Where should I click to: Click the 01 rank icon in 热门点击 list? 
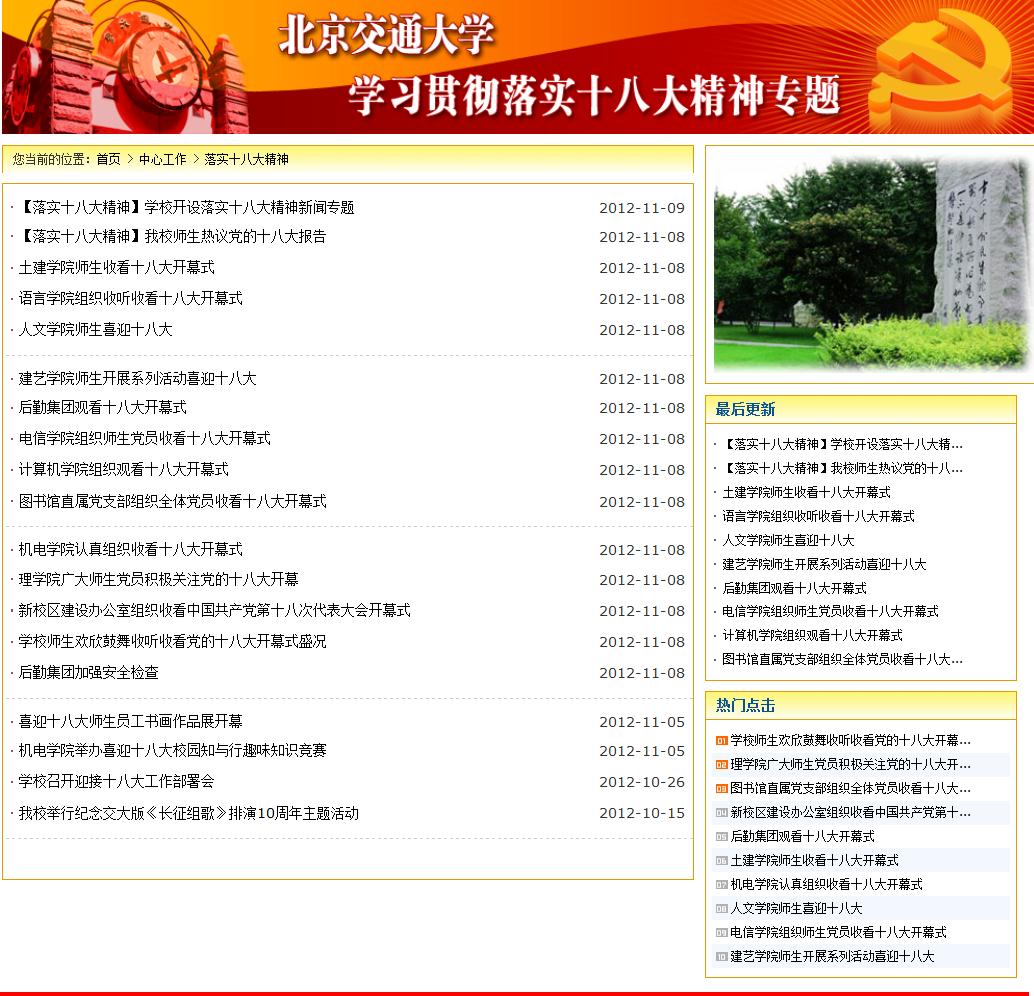point(719,740)
